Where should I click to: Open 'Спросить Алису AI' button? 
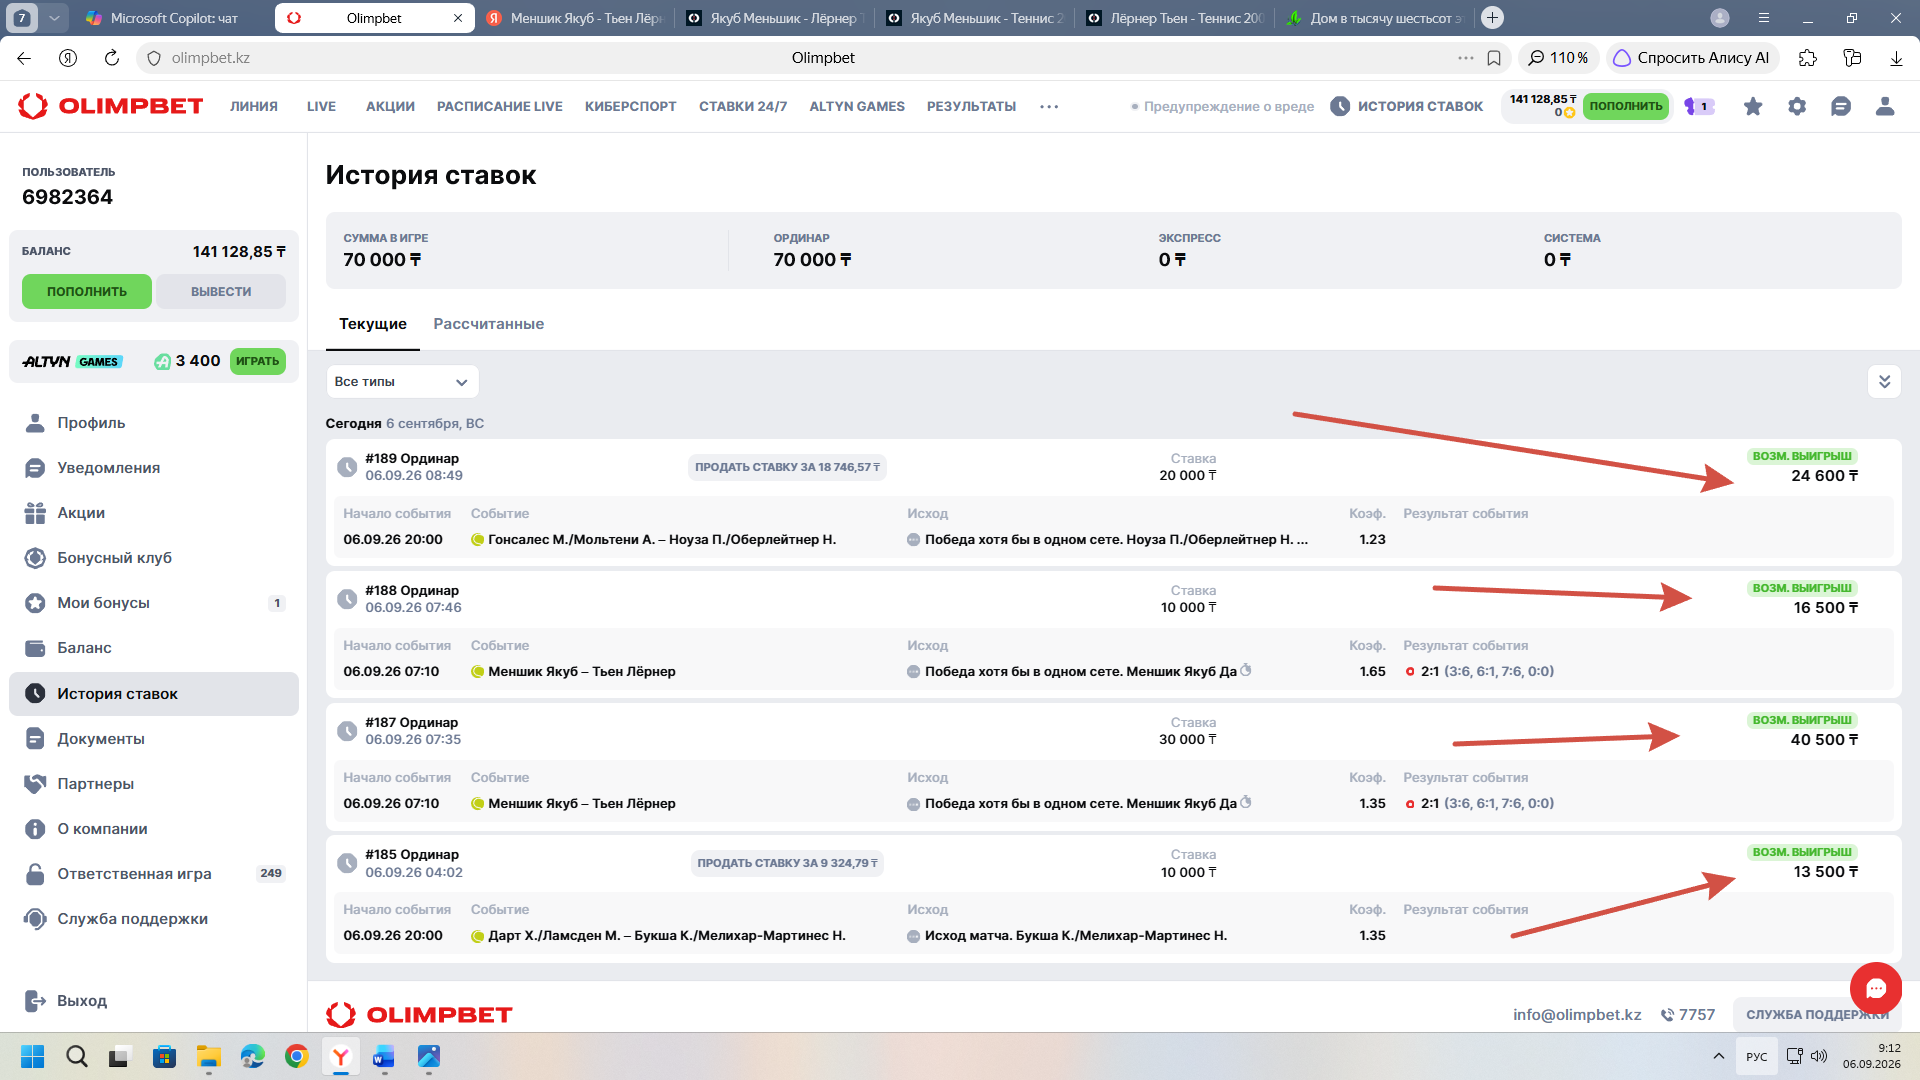point(1692,58)
